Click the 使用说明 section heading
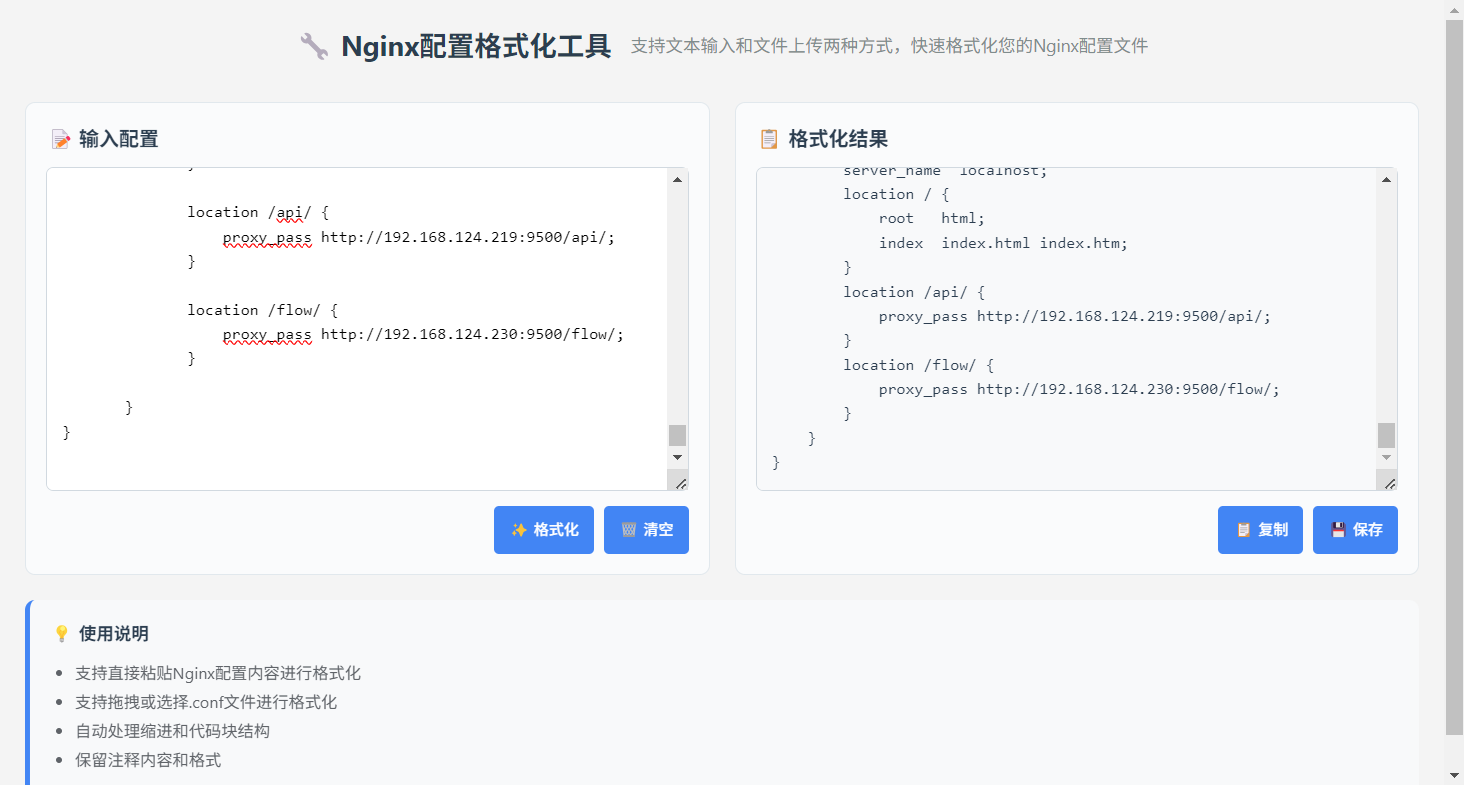This screenshot has width=1464, height=785. click(114, 634)
